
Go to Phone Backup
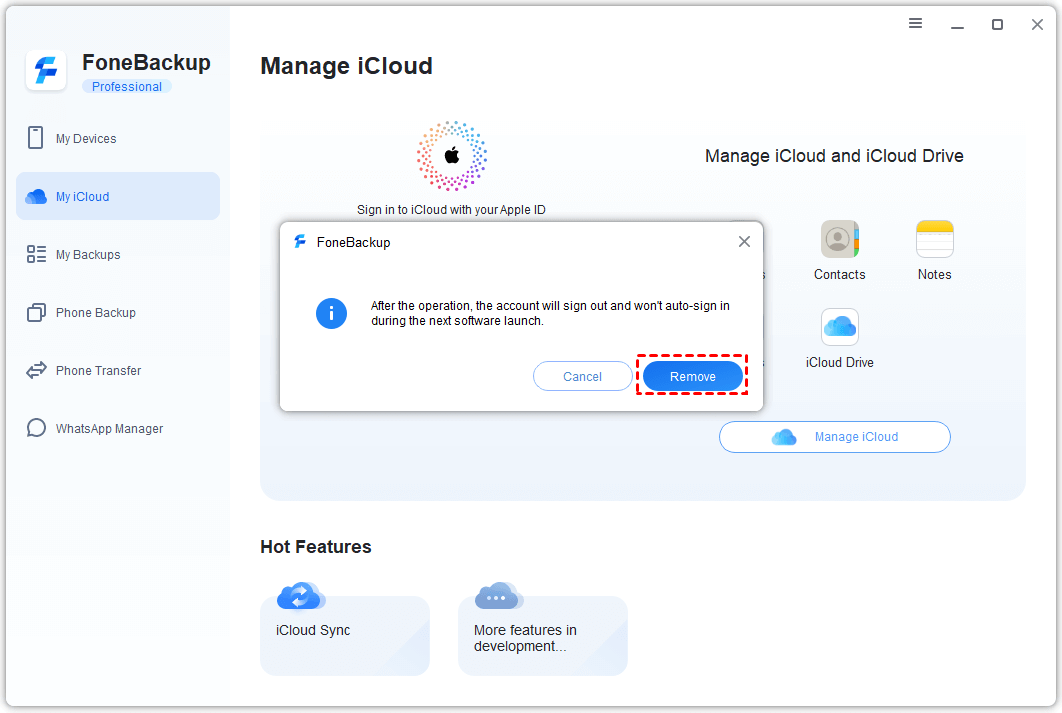[x=95, y=313]
